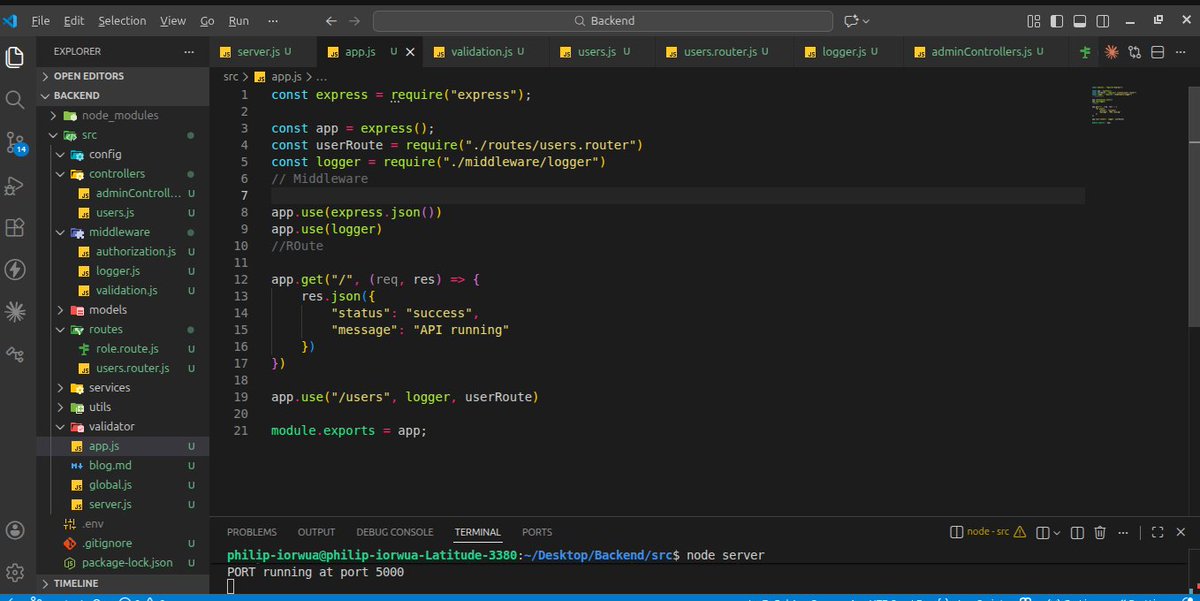Click the Backend command center search box
This screenshot has width=1200, height=601.
603,20
